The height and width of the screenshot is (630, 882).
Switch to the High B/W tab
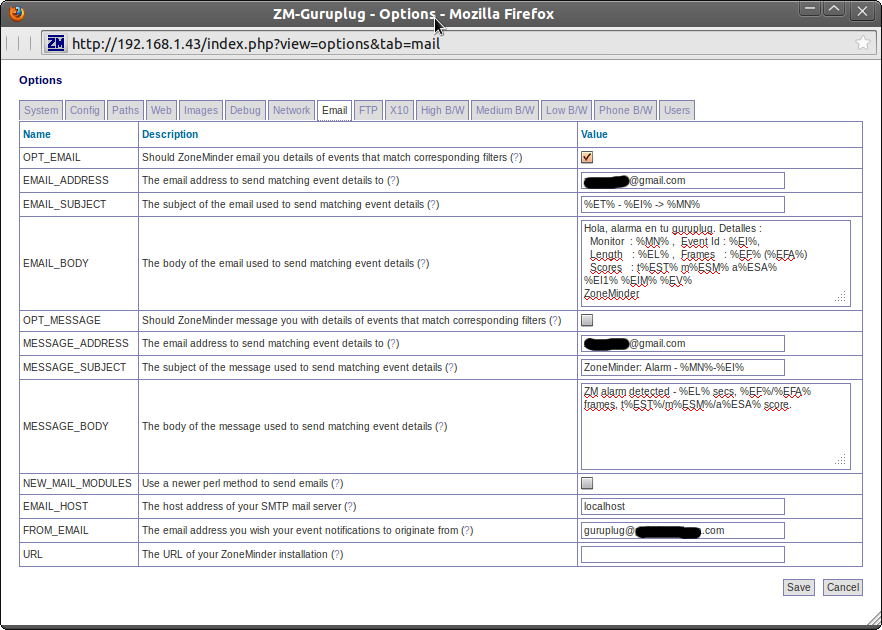tap(443, 110)
